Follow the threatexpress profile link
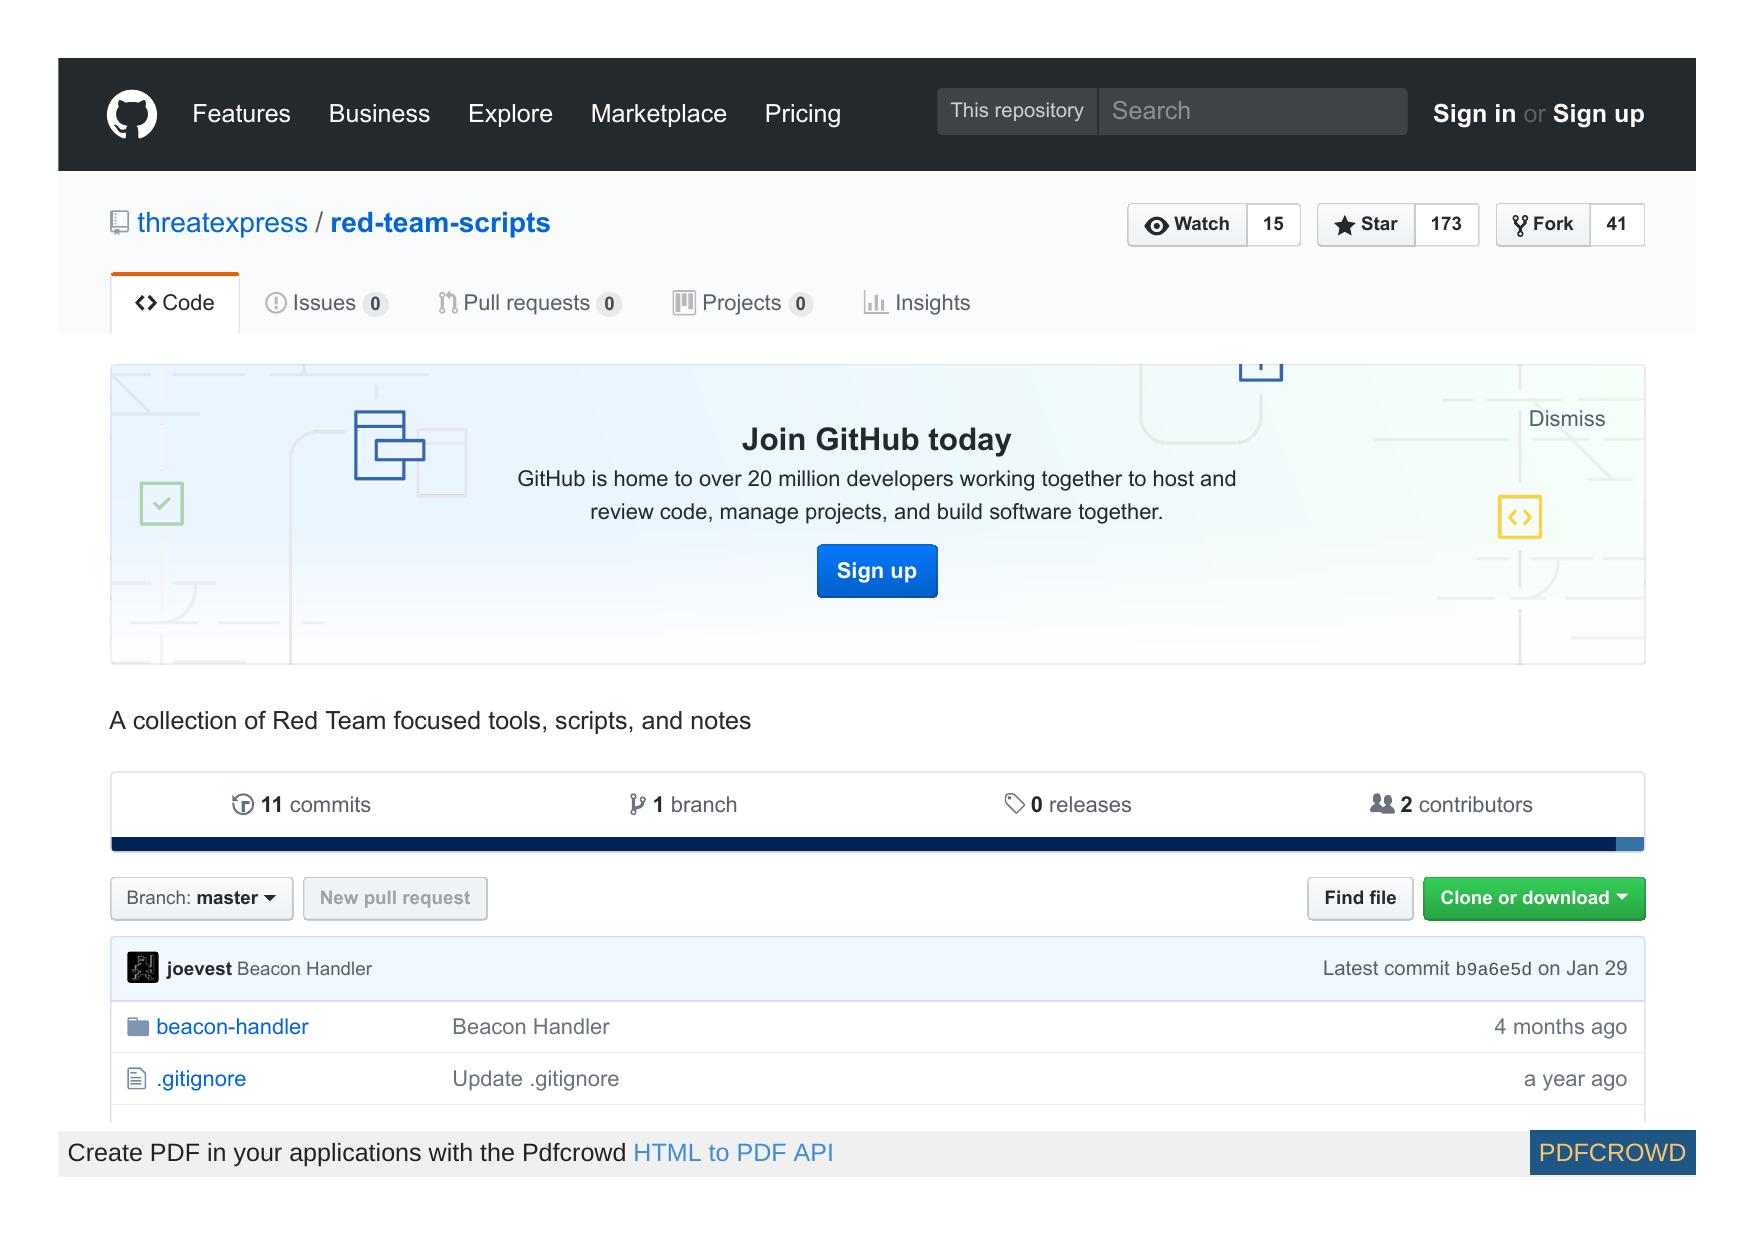Image resolution: width=1755 pixels, height=1242 pixels. pyautogui.click(x=222, y=222)
